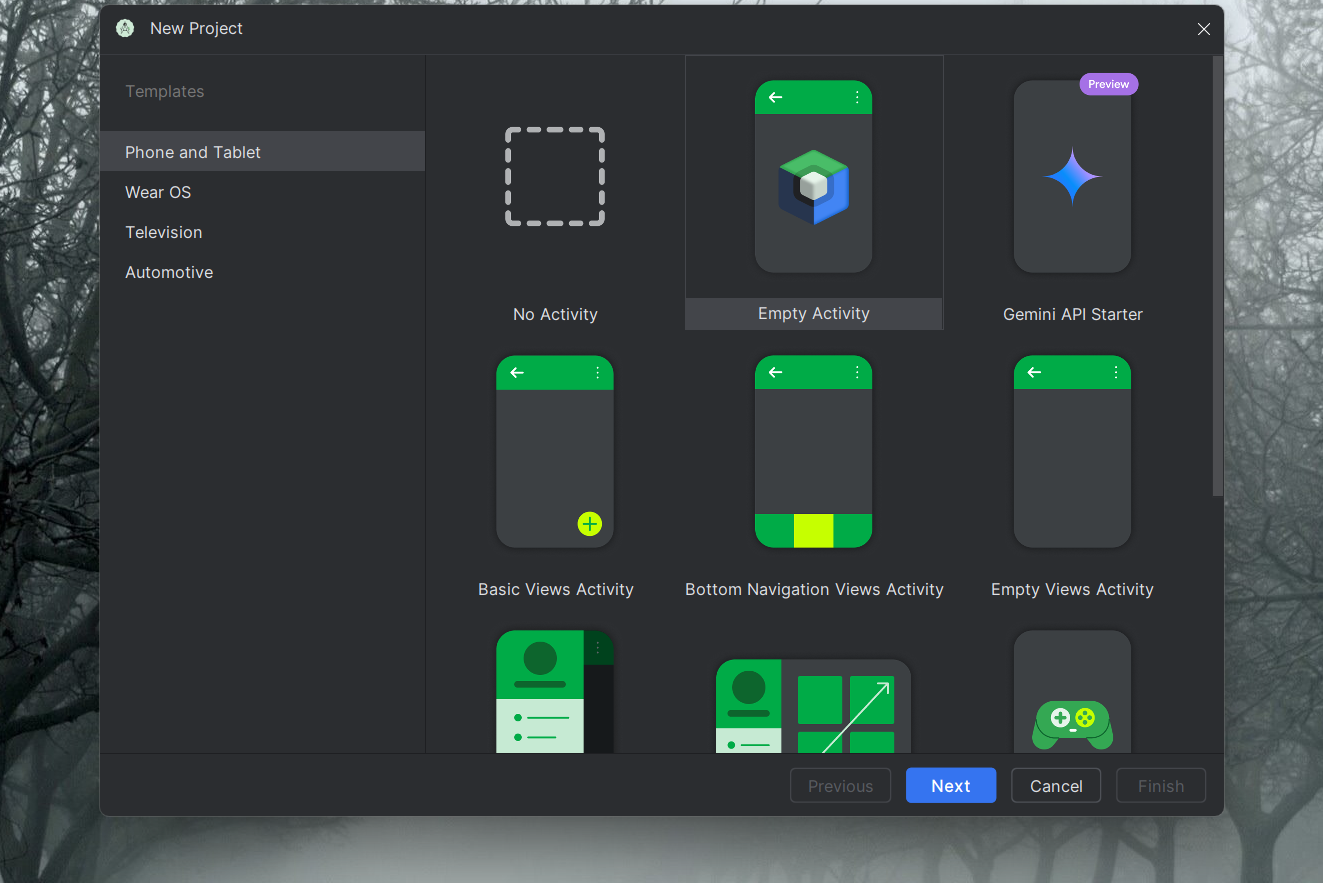Click the templates list vertical scrollbar
Screen dimensions: 1323x883
tap(1217, 276)
